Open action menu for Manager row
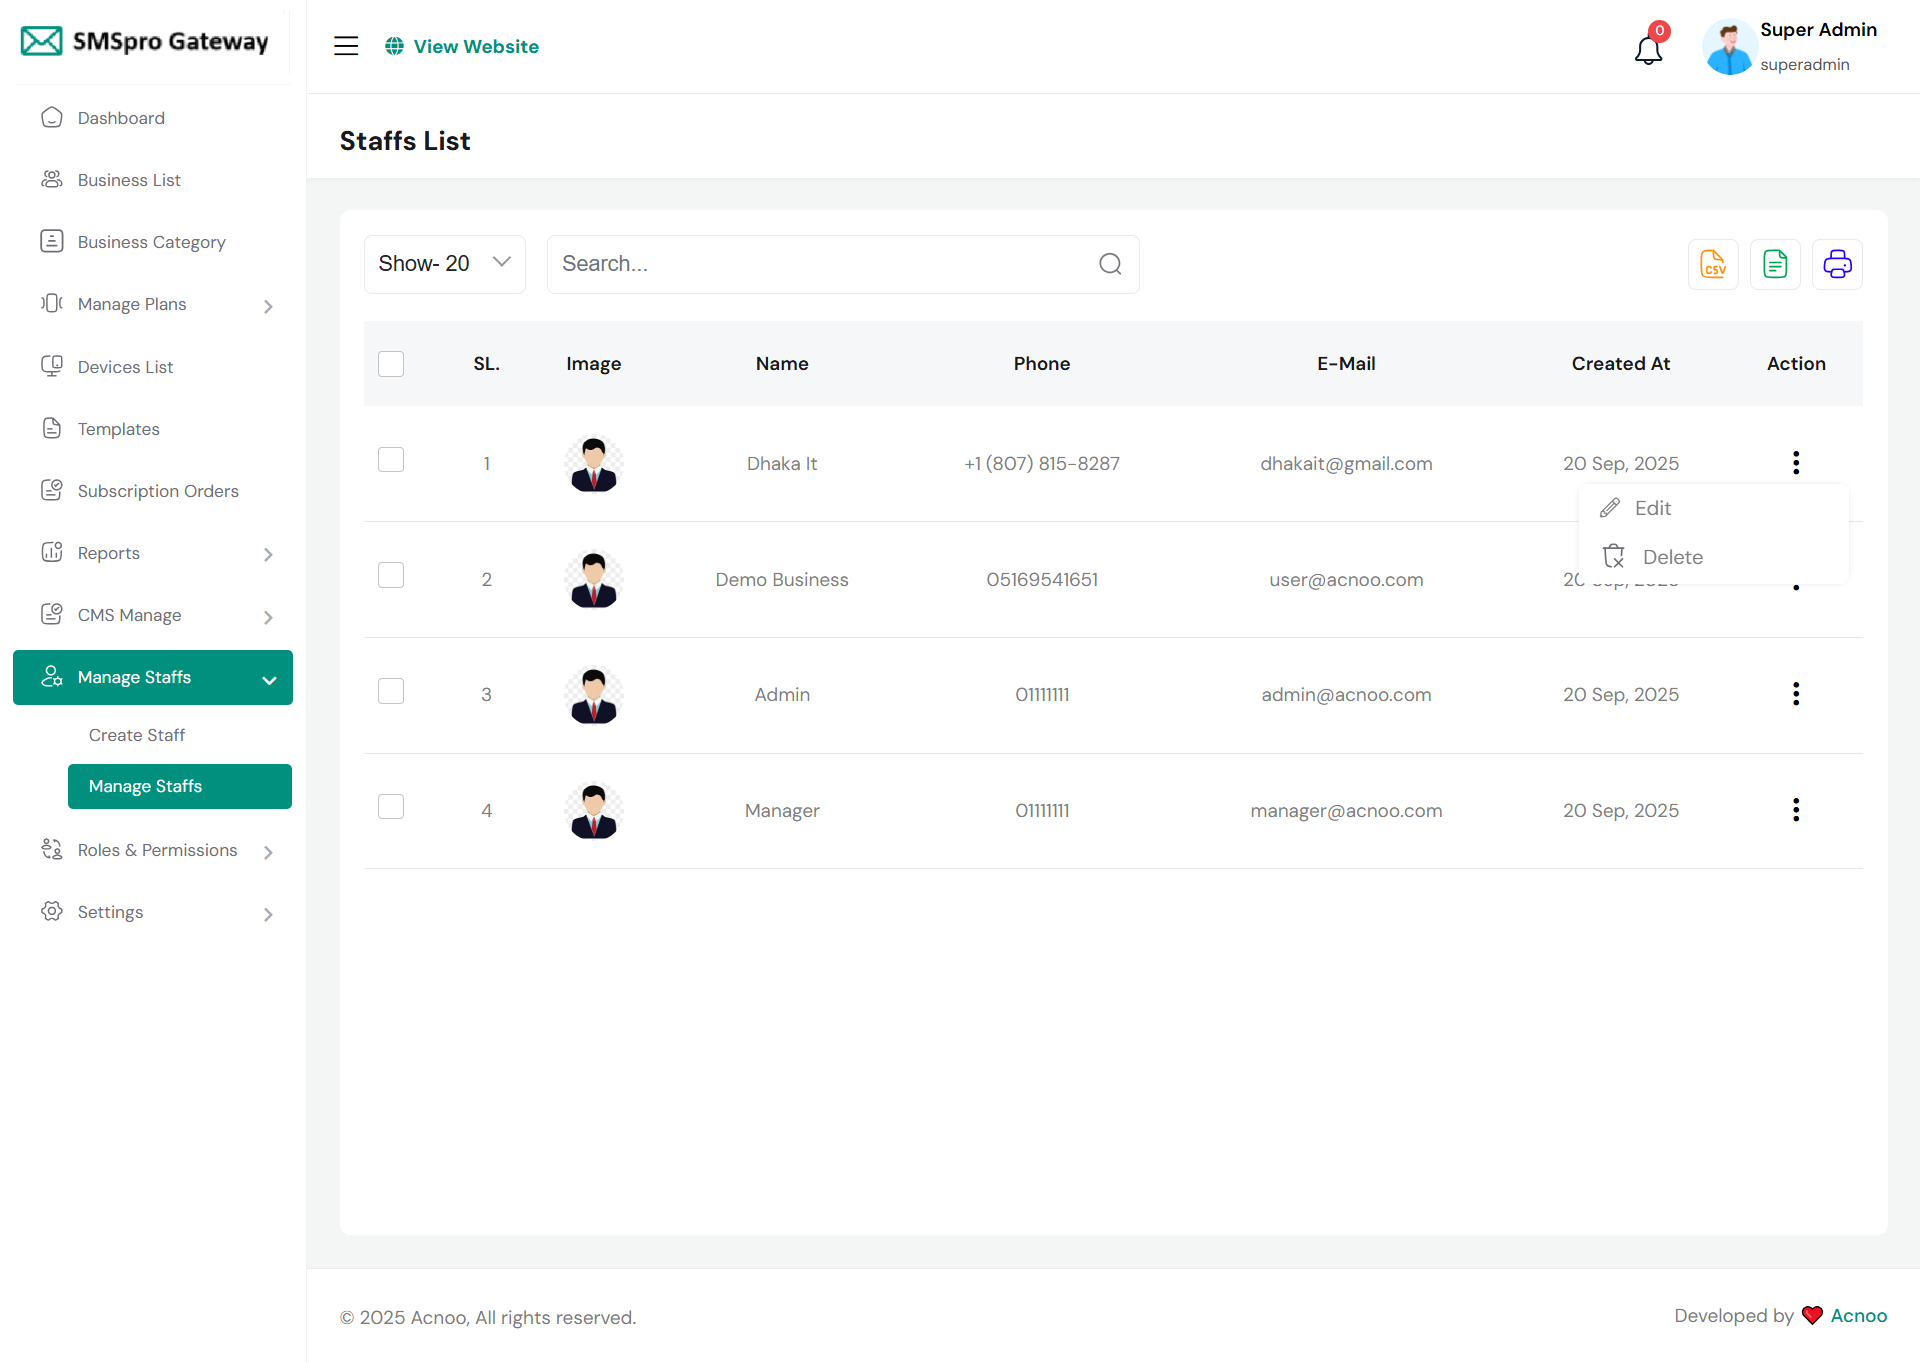This screenshot has height=1363, width=1920. (x=1796, y=810)
